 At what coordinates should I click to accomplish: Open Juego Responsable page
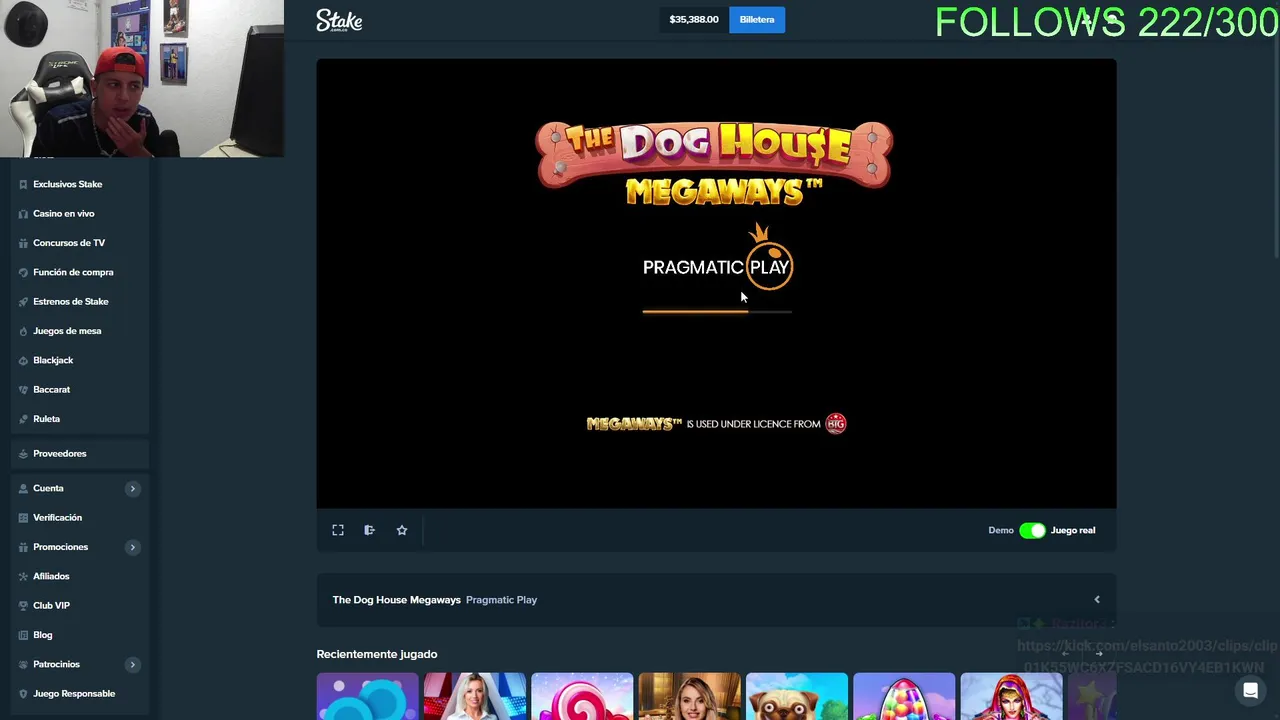[74, 693]
